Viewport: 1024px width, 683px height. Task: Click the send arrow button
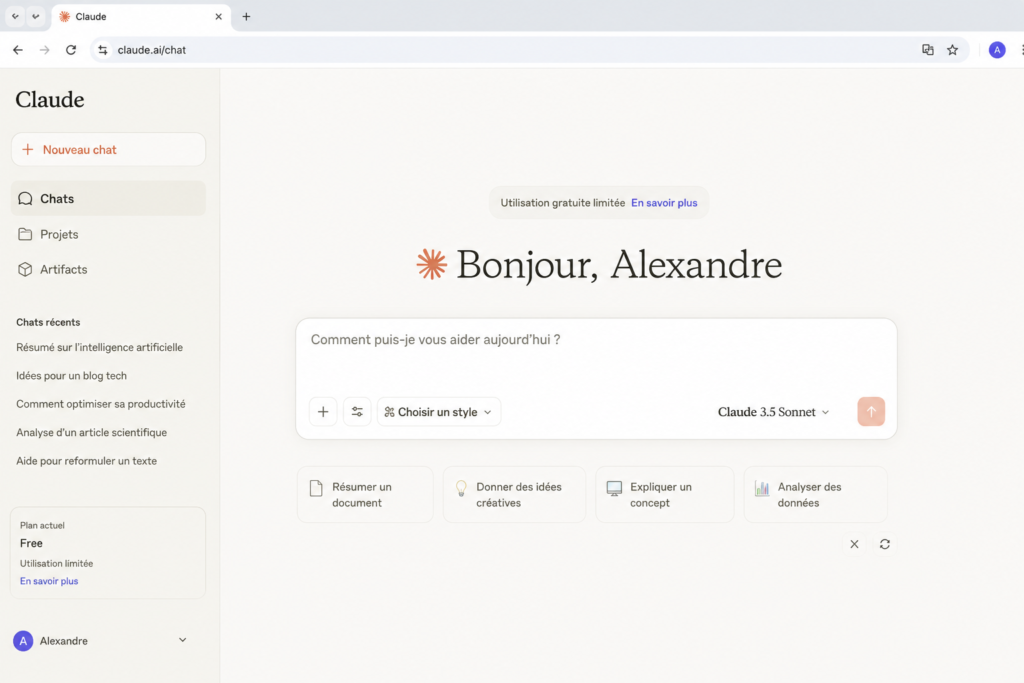[x=871, y=411]
